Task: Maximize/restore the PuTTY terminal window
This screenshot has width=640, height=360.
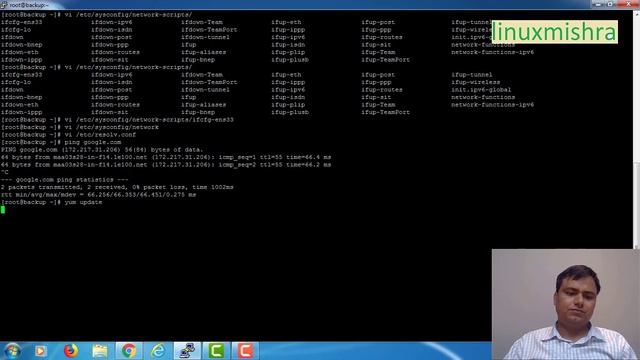Action: tap(610, 4)
